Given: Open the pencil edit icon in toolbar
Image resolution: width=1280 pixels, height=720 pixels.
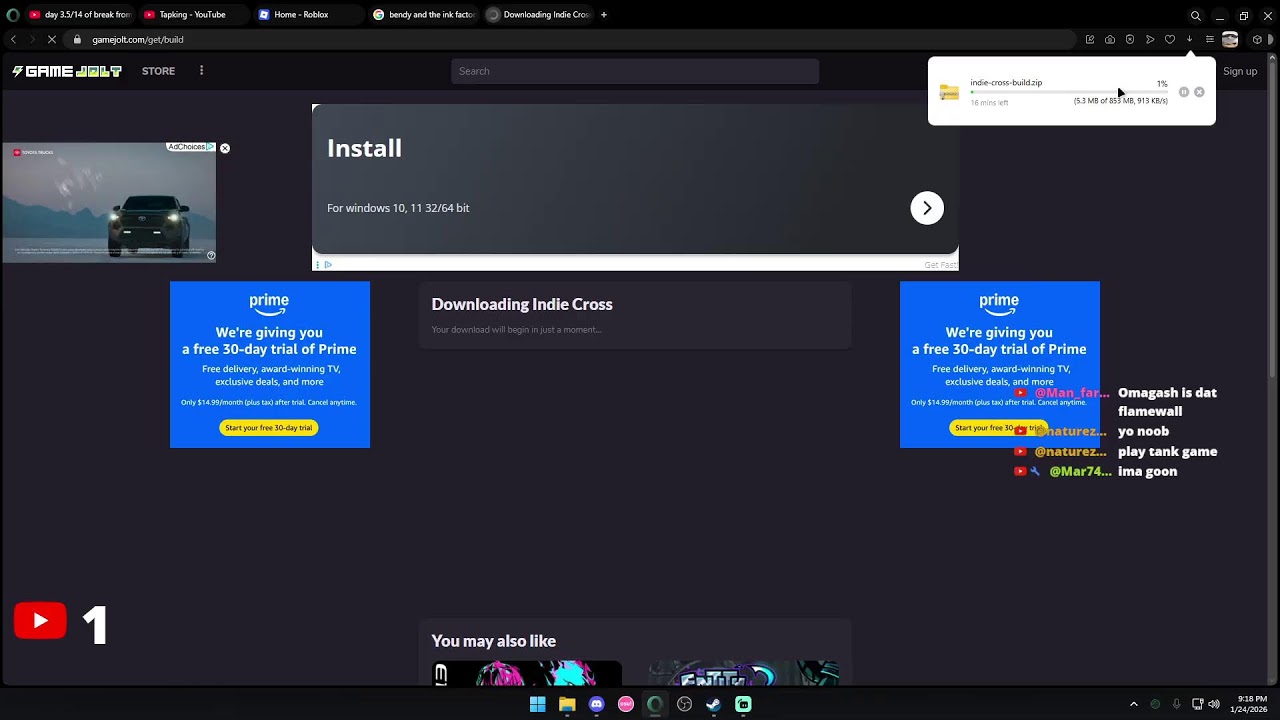Looking at the screenshot, I should coord(1090,40).
